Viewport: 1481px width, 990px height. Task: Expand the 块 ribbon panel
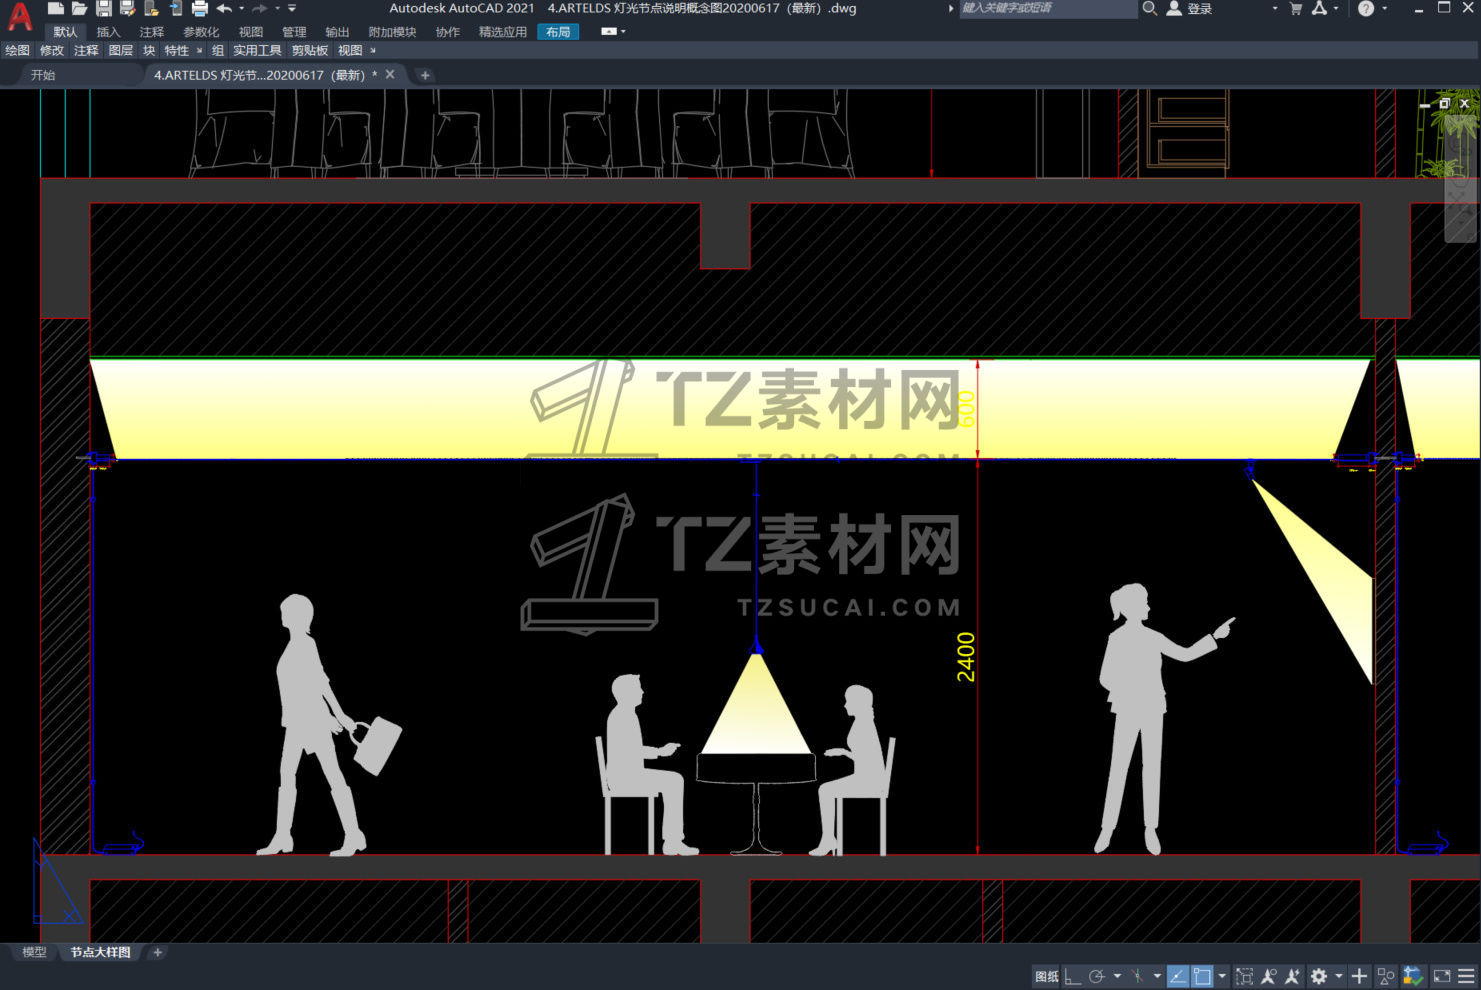pos(149,50)
